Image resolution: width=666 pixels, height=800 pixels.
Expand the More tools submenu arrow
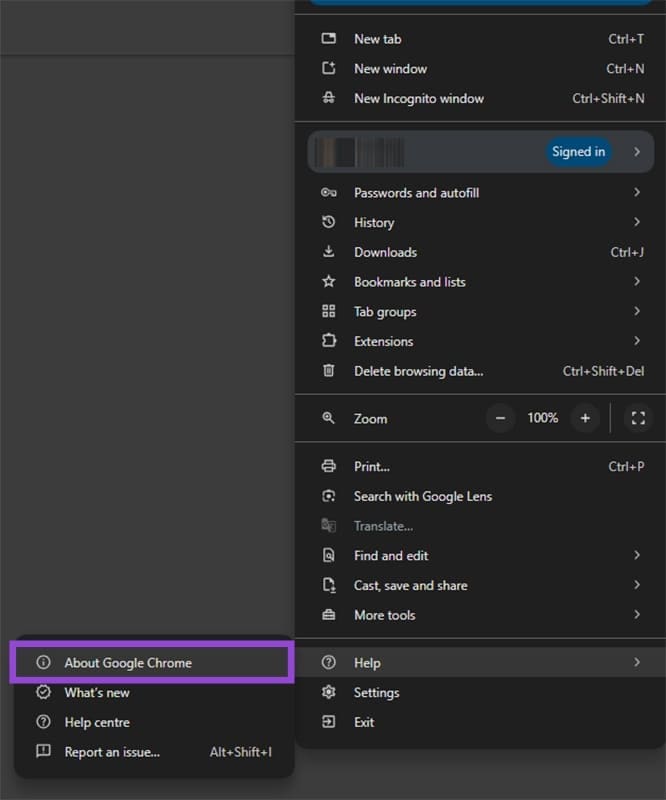tap(639, 615)
